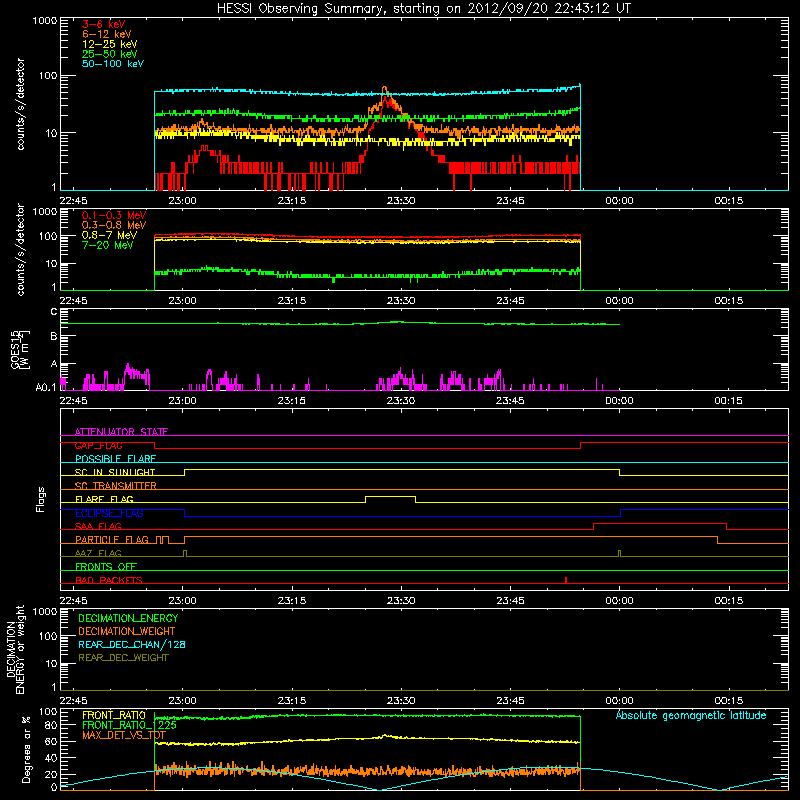This screenshot has height=800, width=800.
Task: Select the SAA_FLAG label
Action: click(98, 526)
